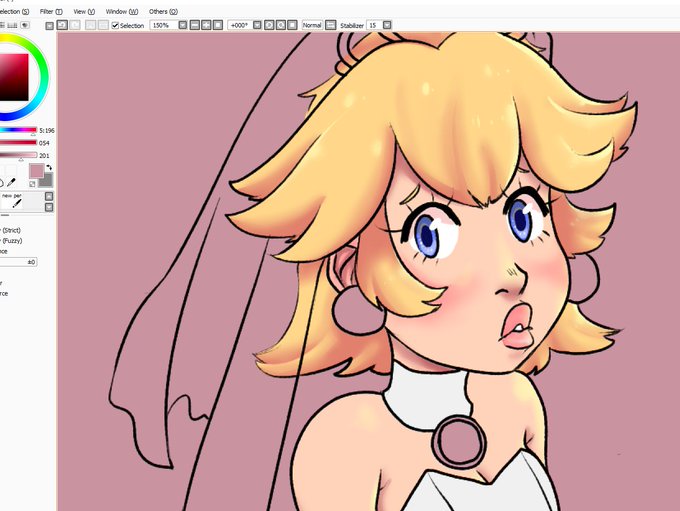Flip the canvas view horizontally

point(330,25)
